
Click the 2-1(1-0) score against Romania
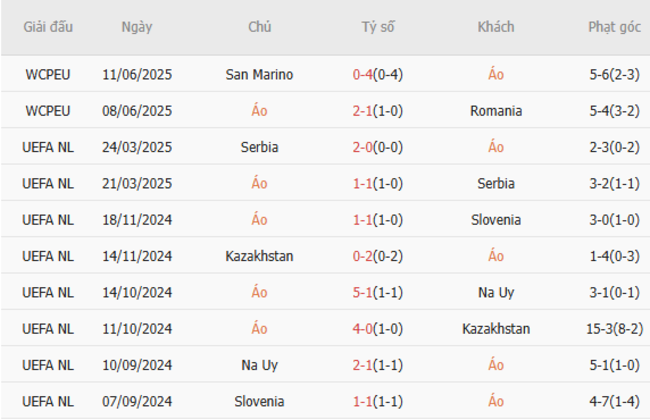[378, 111]
